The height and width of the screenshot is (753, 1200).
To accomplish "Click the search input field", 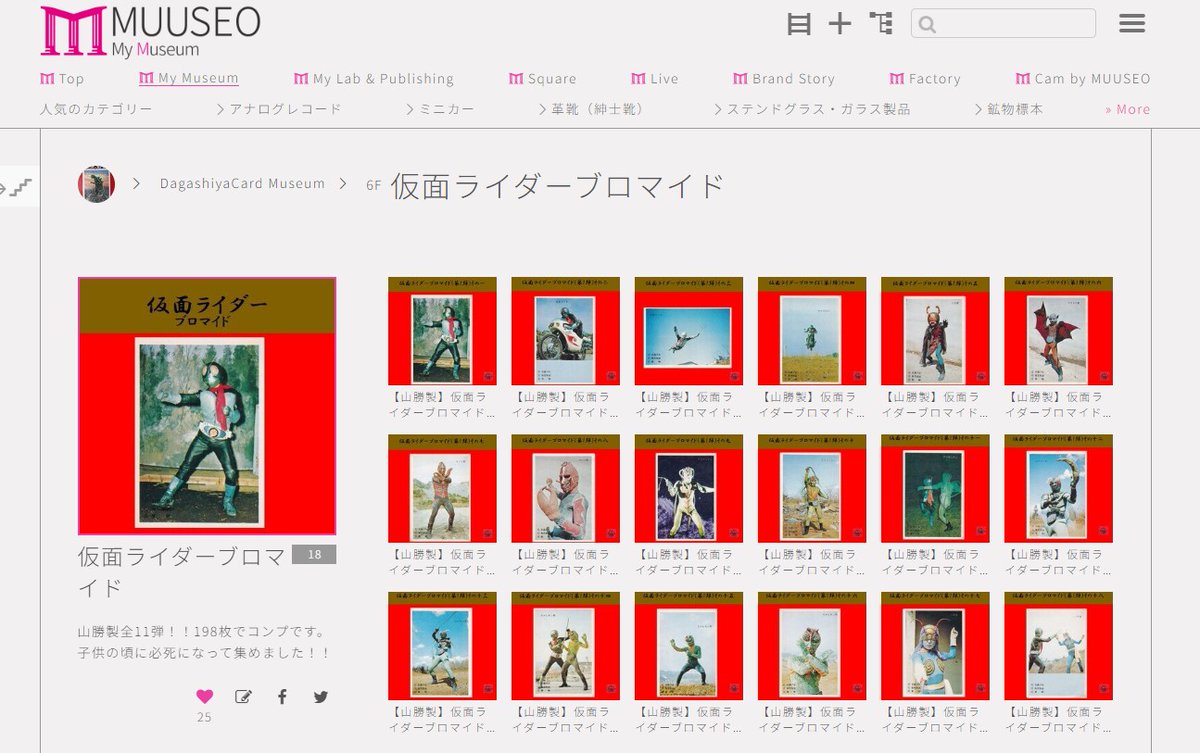I will [x=1003, y=24].
